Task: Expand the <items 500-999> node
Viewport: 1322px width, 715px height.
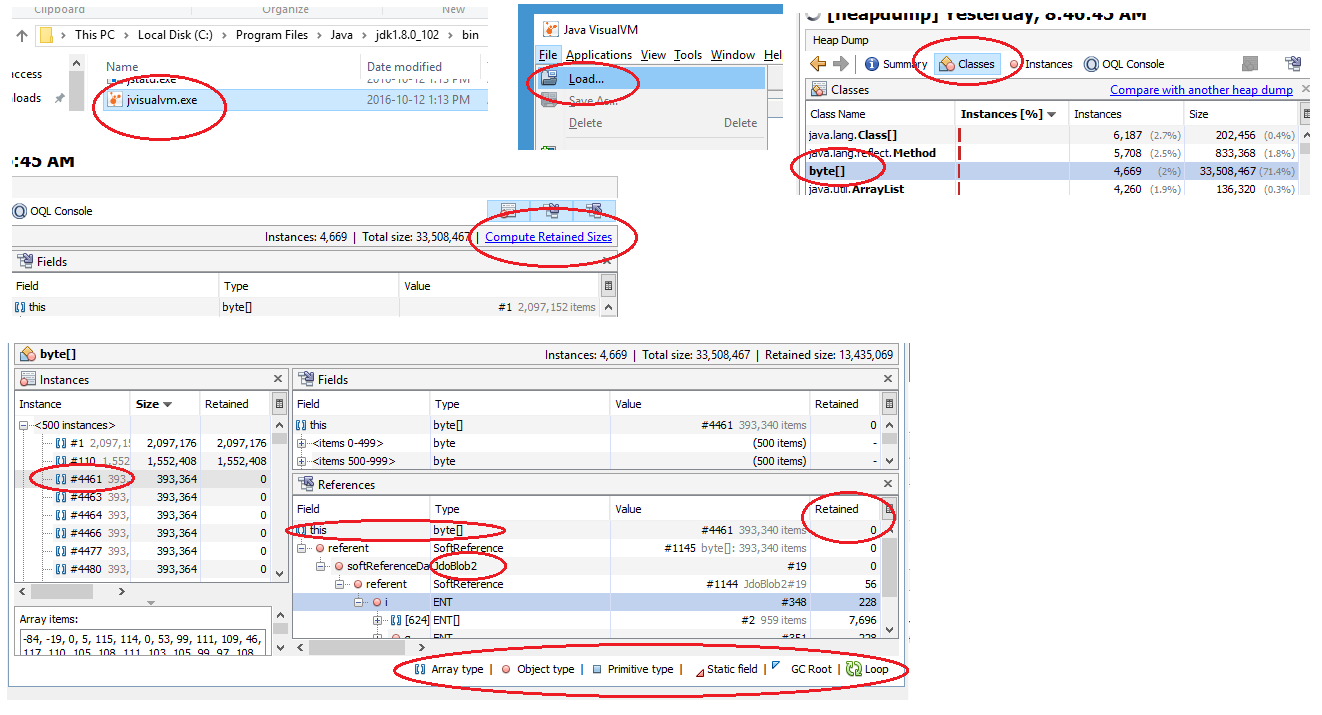Action: tap(302, 461)
